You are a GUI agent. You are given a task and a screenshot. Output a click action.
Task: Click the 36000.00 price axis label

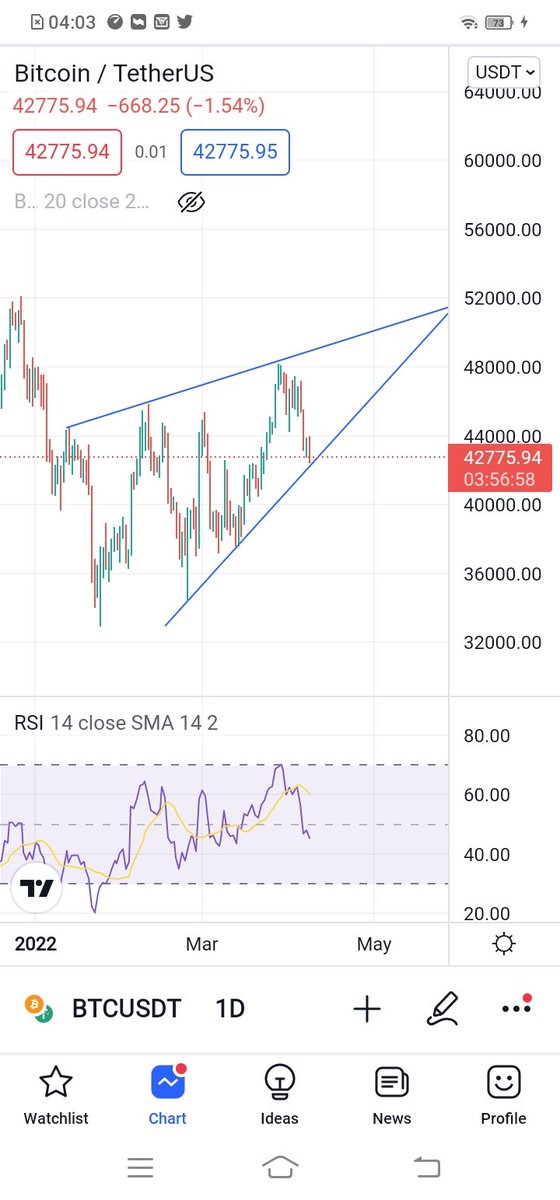pyautogui.click(x=503, y=574)
